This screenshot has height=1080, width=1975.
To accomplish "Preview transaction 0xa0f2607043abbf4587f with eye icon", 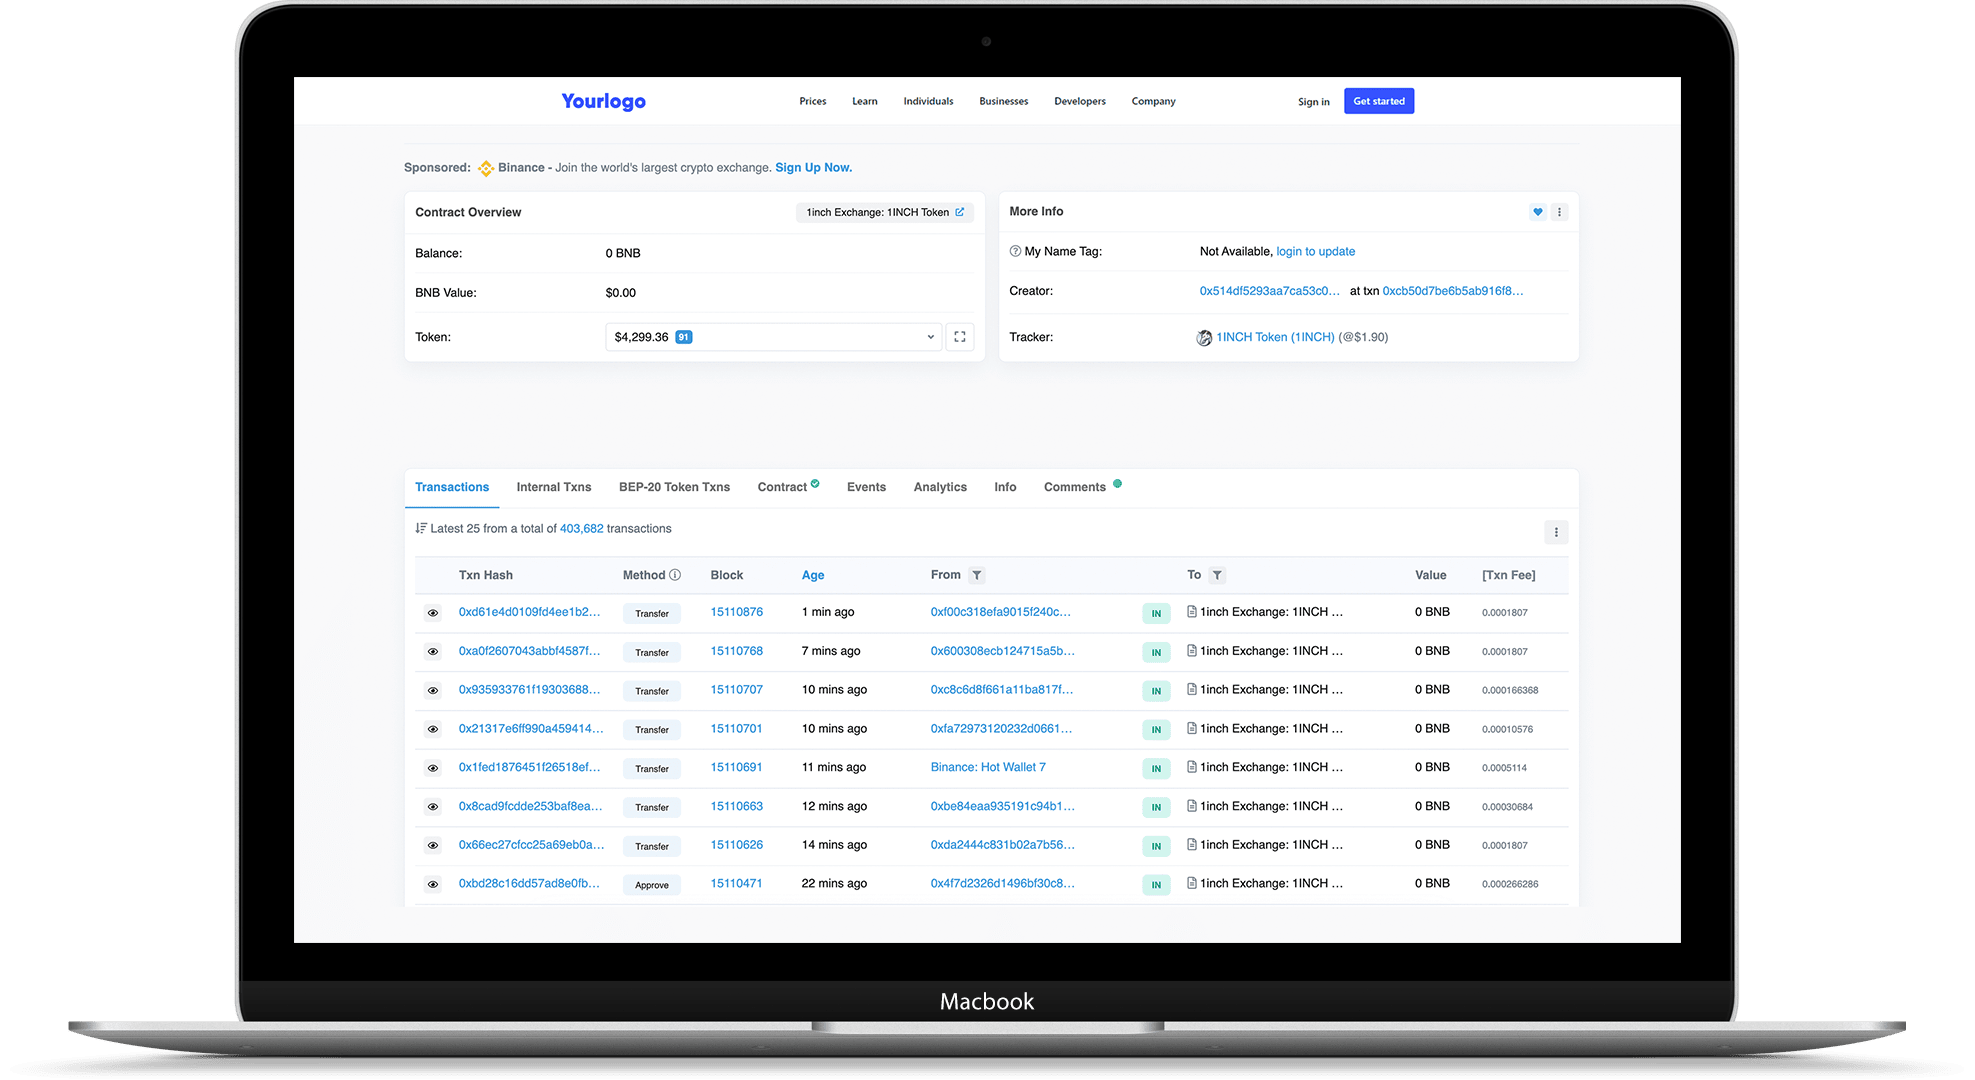I will click(x=433, y=652).
